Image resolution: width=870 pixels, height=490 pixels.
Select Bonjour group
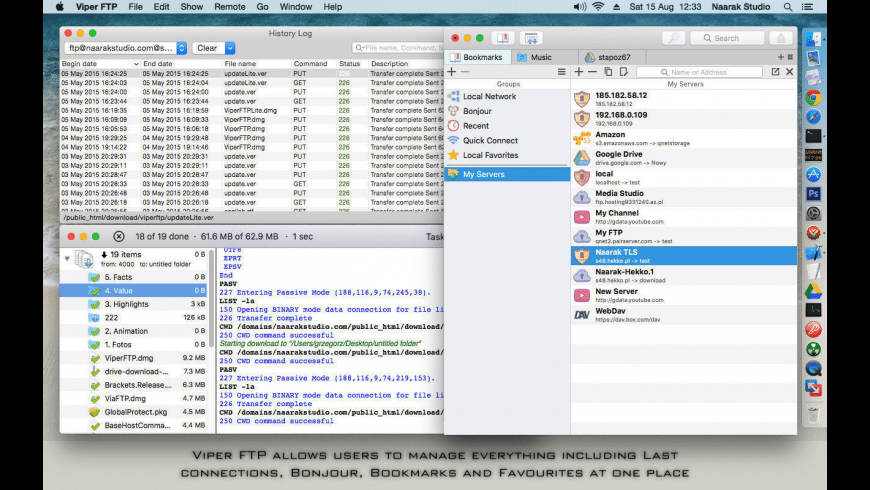click(x=507, y=111)
